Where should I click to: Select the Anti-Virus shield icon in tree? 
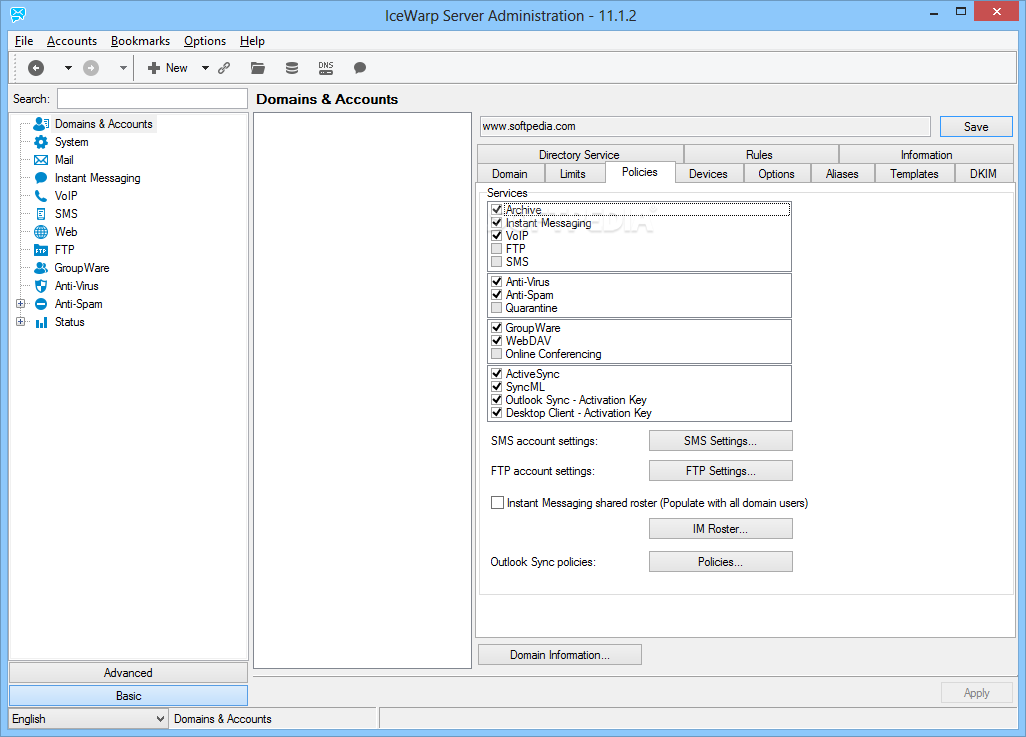click(41, 286)
